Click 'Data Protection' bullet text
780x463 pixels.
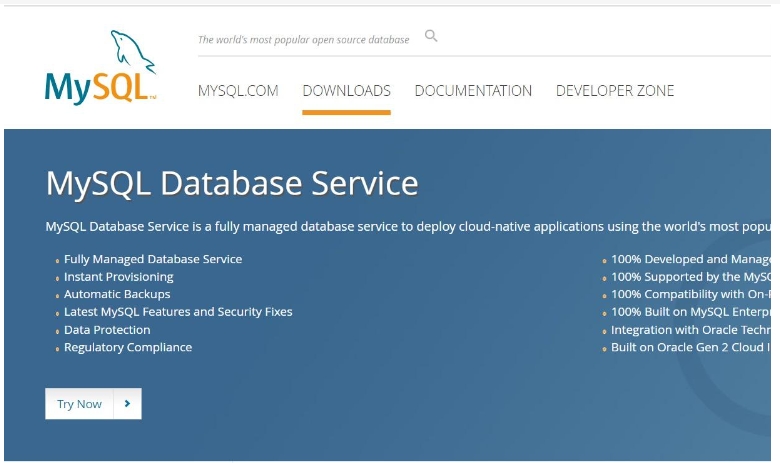click(x=107, y=330)
